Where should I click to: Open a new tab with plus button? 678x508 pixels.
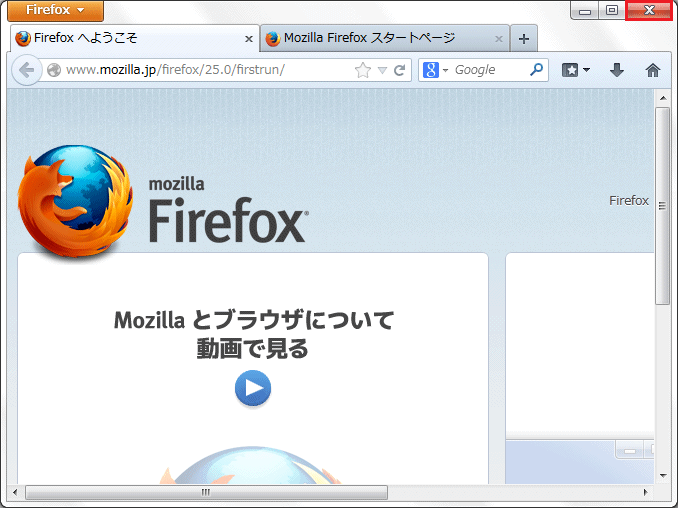[x=523, y=39]
